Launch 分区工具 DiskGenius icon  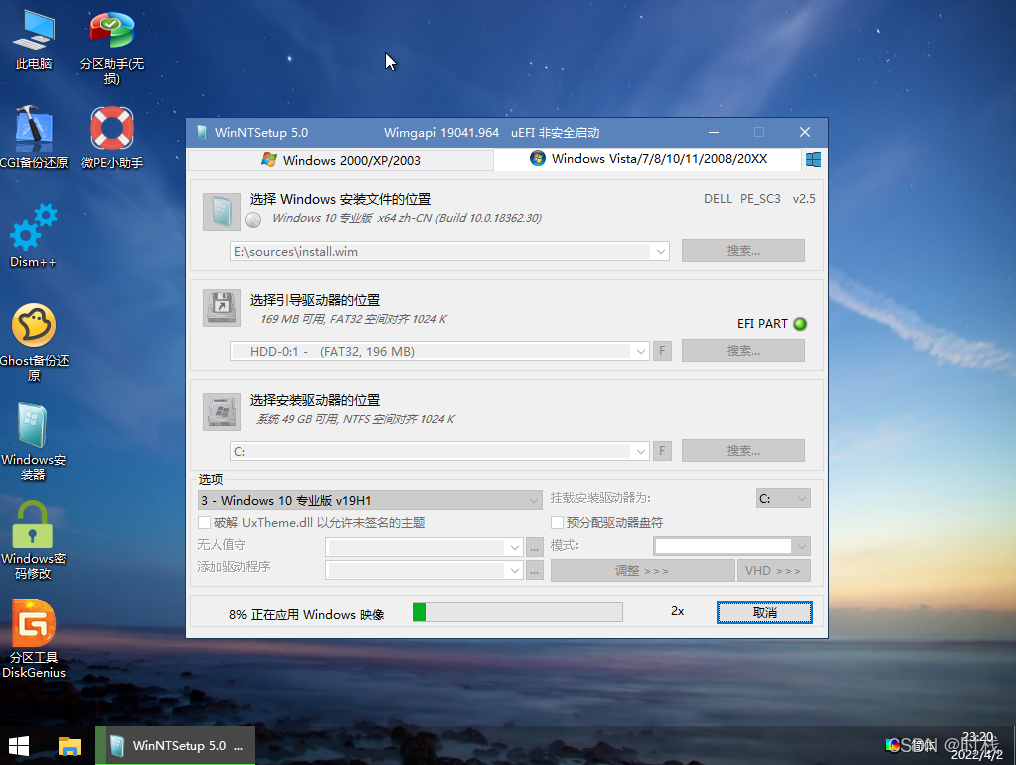(x=34, y=639)
